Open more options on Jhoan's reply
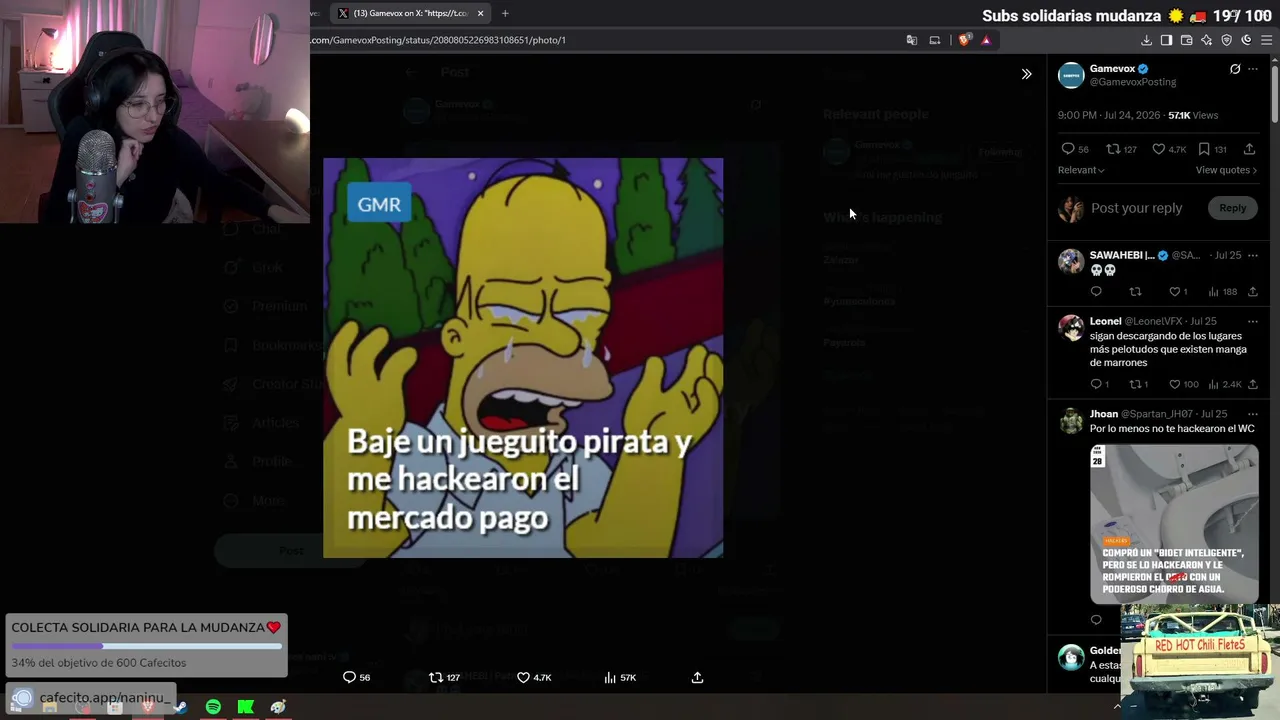The width and height of the screenshot is (1280, 720). pos(1253,414)
